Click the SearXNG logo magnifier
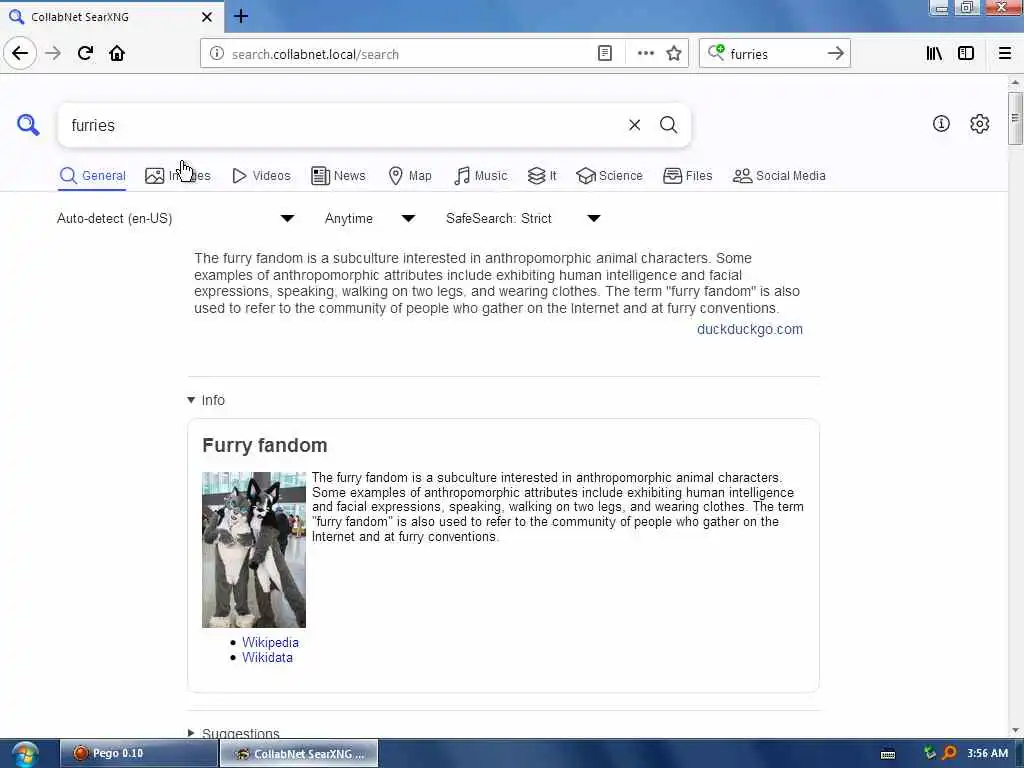The image size is (1024, 768). tap(28, 124)
